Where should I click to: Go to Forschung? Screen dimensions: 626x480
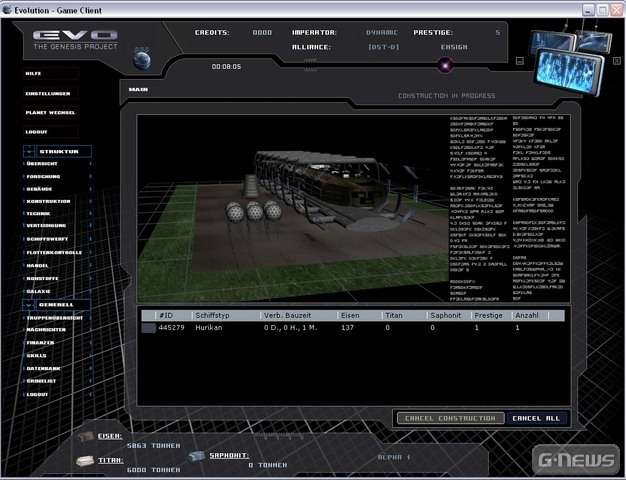[43, 177]
